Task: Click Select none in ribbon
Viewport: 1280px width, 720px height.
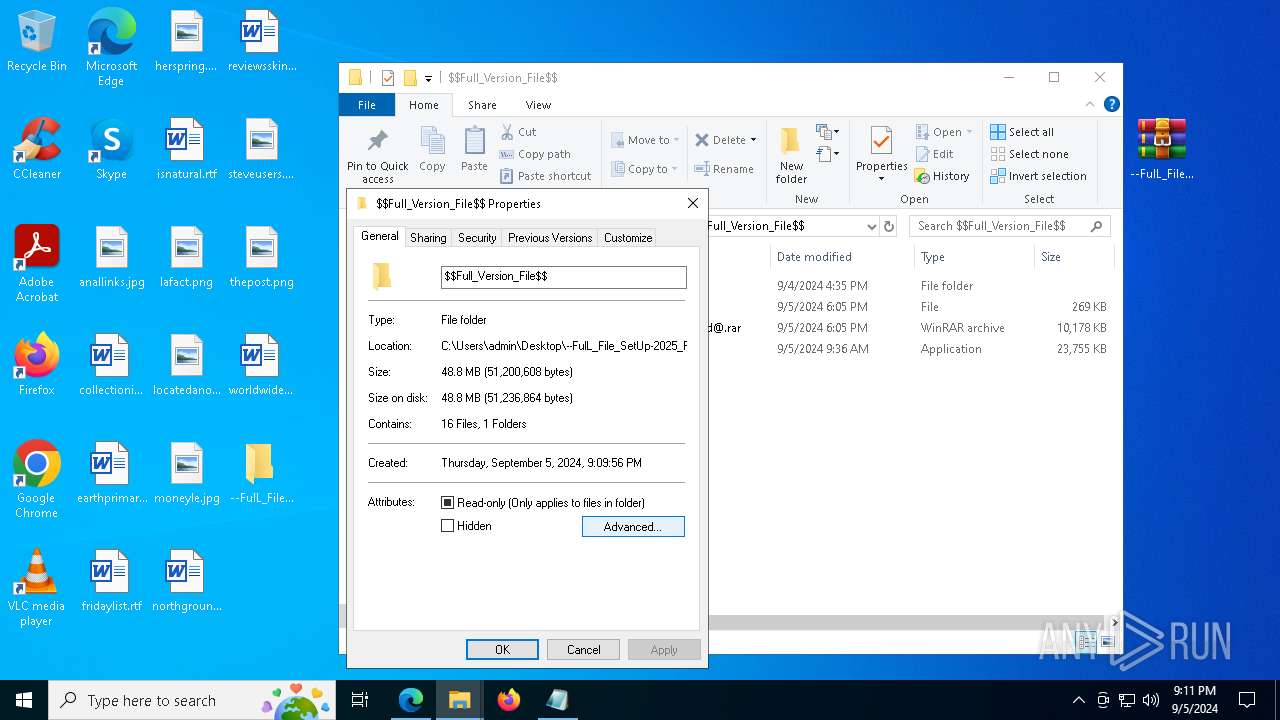Action: (1029, 154)
